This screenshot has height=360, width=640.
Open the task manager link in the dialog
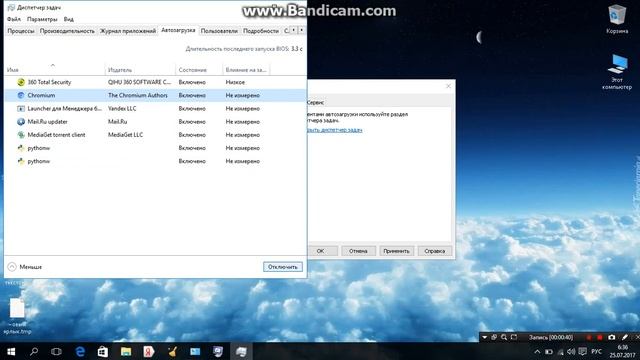click(x=334, y=130)
